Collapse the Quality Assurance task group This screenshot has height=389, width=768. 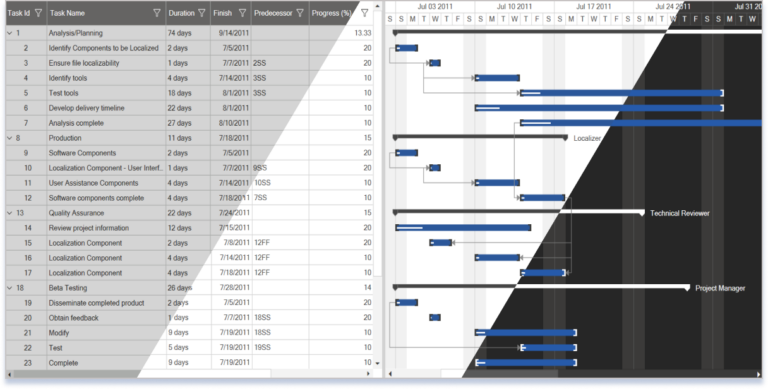coord(9,213)
